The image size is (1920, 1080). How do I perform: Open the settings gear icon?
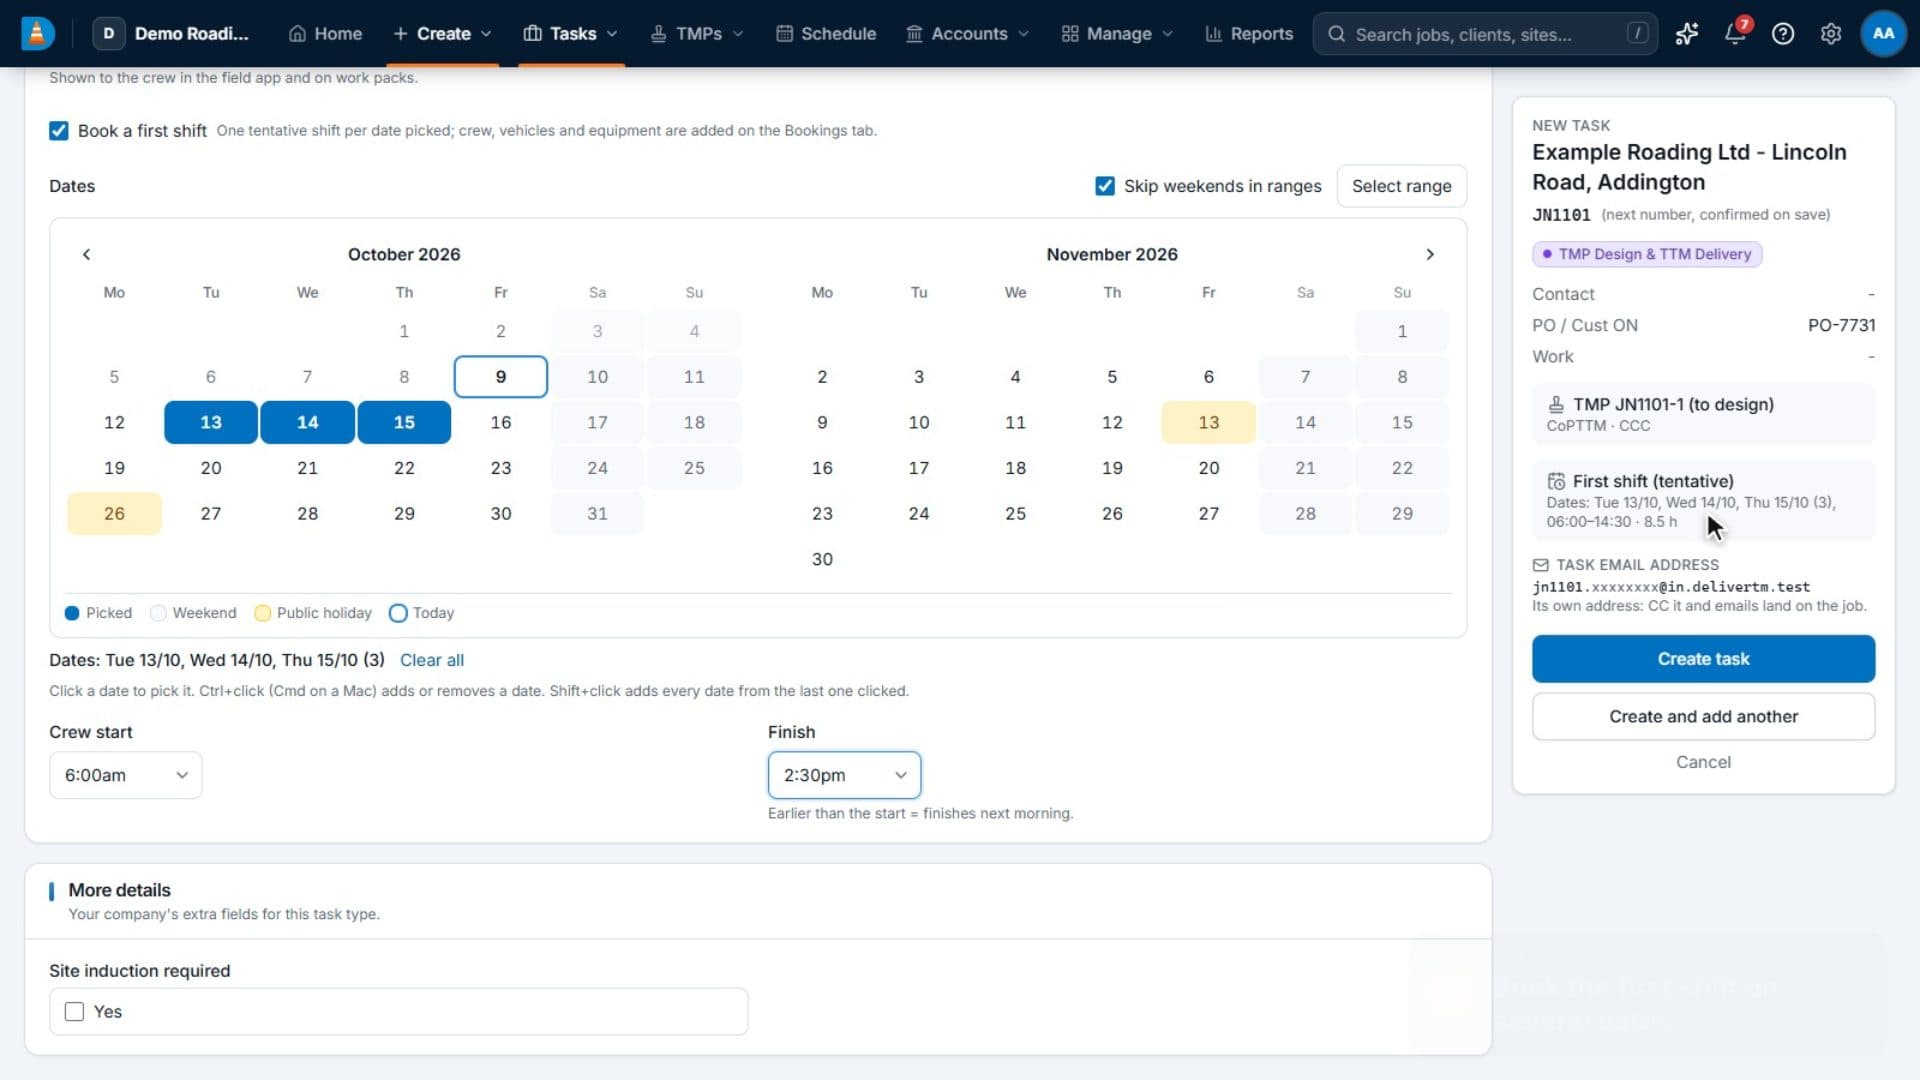(x=1831, y=34)
